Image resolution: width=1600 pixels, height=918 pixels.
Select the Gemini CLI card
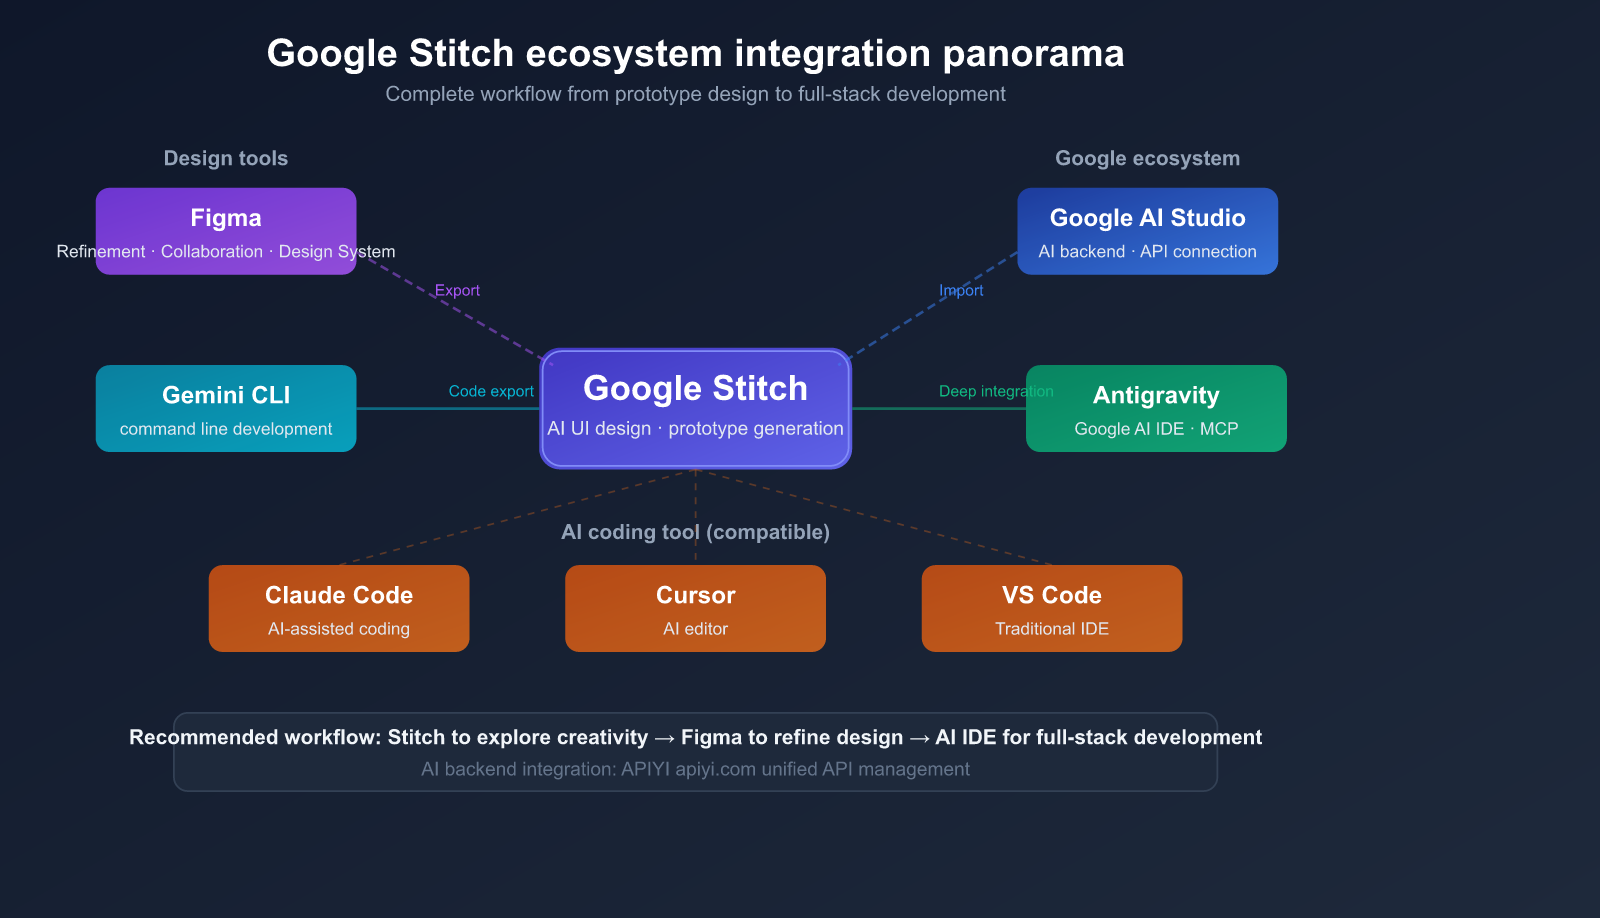(225, 407)
